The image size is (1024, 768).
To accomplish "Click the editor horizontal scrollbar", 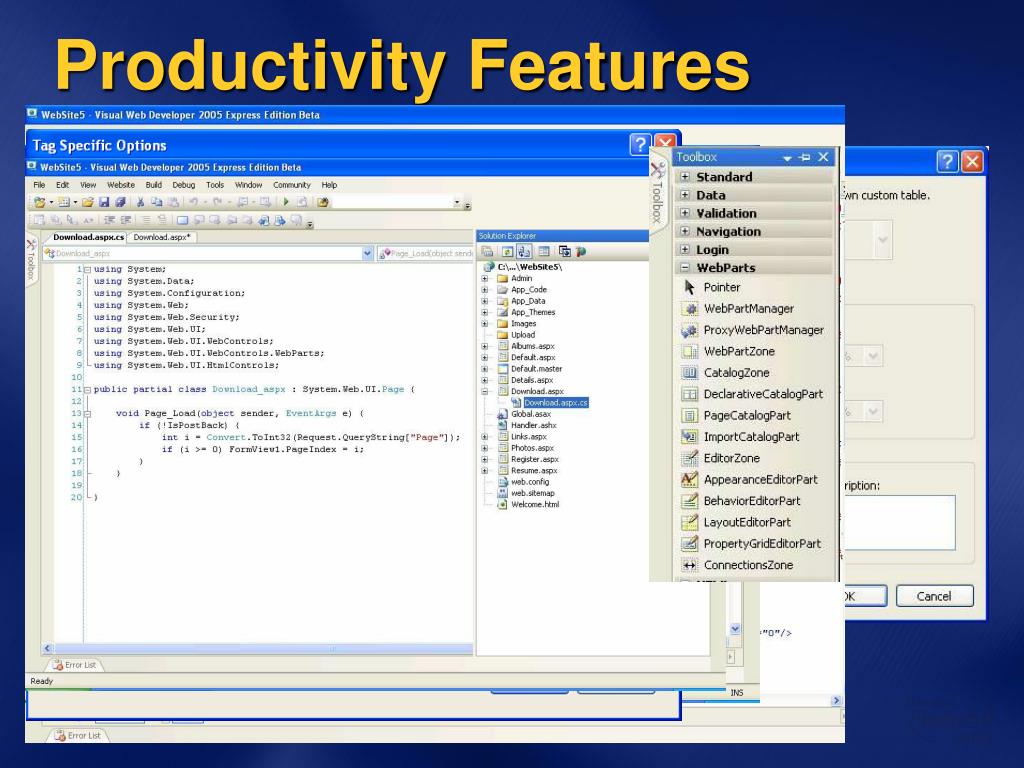I will point(258,648).
